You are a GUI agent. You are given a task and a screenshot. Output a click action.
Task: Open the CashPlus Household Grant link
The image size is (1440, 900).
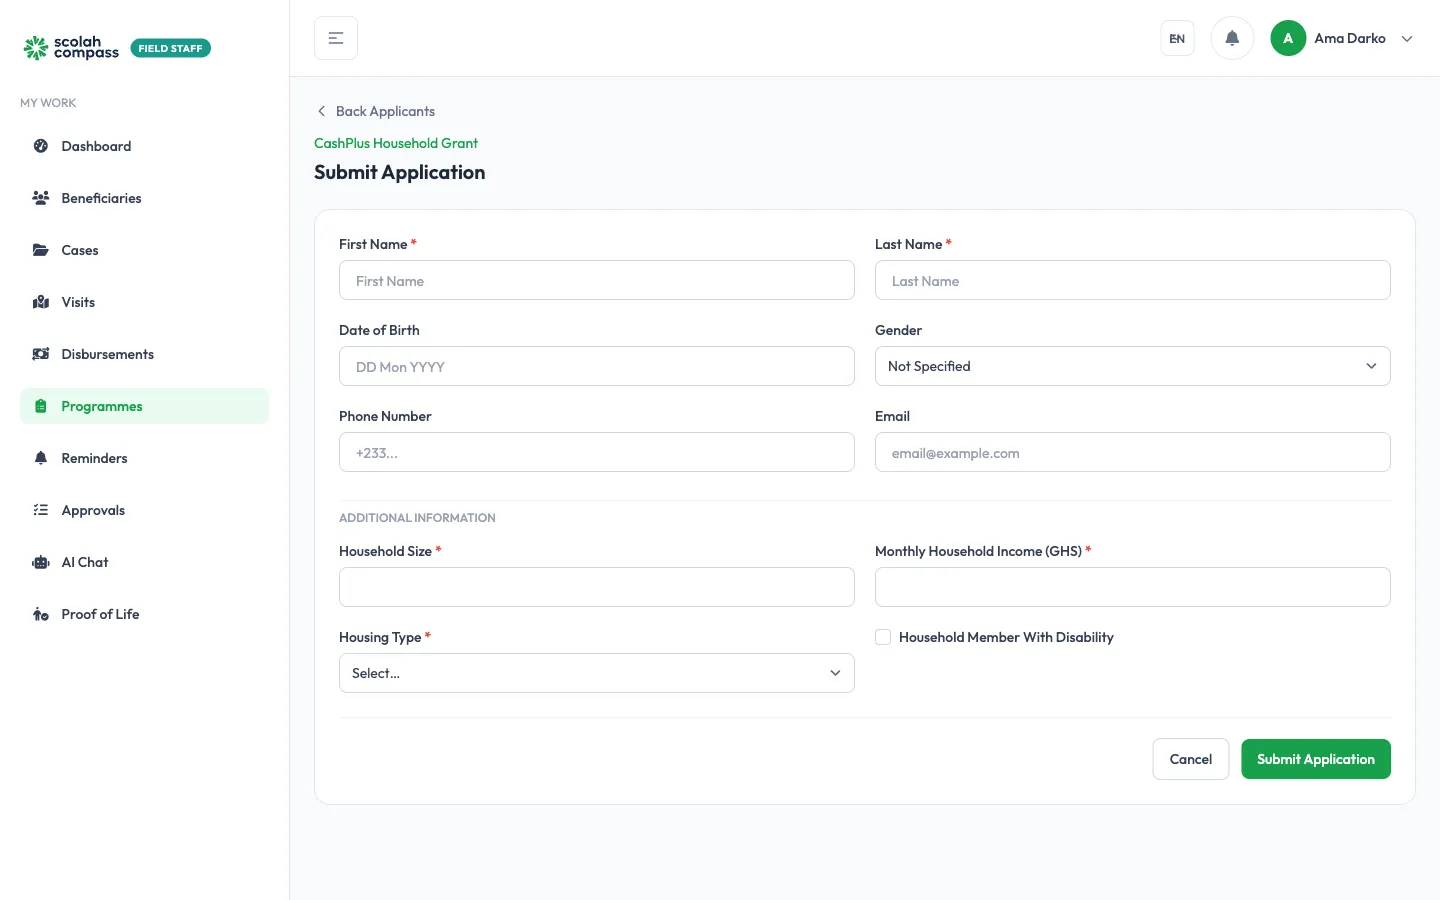pos(396,143)
